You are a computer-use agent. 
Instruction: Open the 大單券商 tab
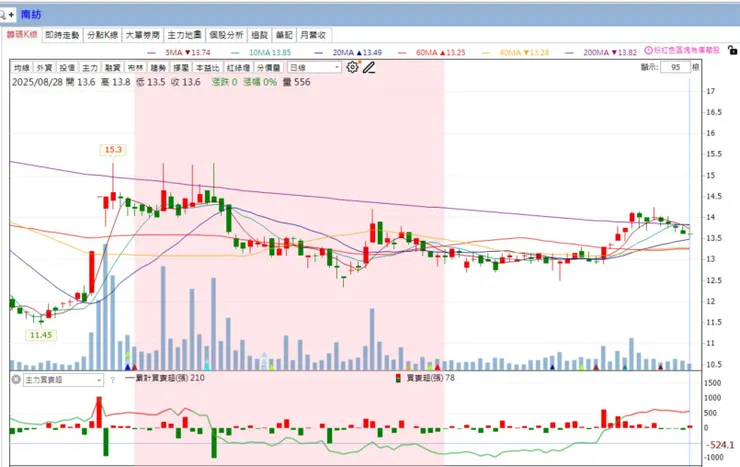(143, 35)
